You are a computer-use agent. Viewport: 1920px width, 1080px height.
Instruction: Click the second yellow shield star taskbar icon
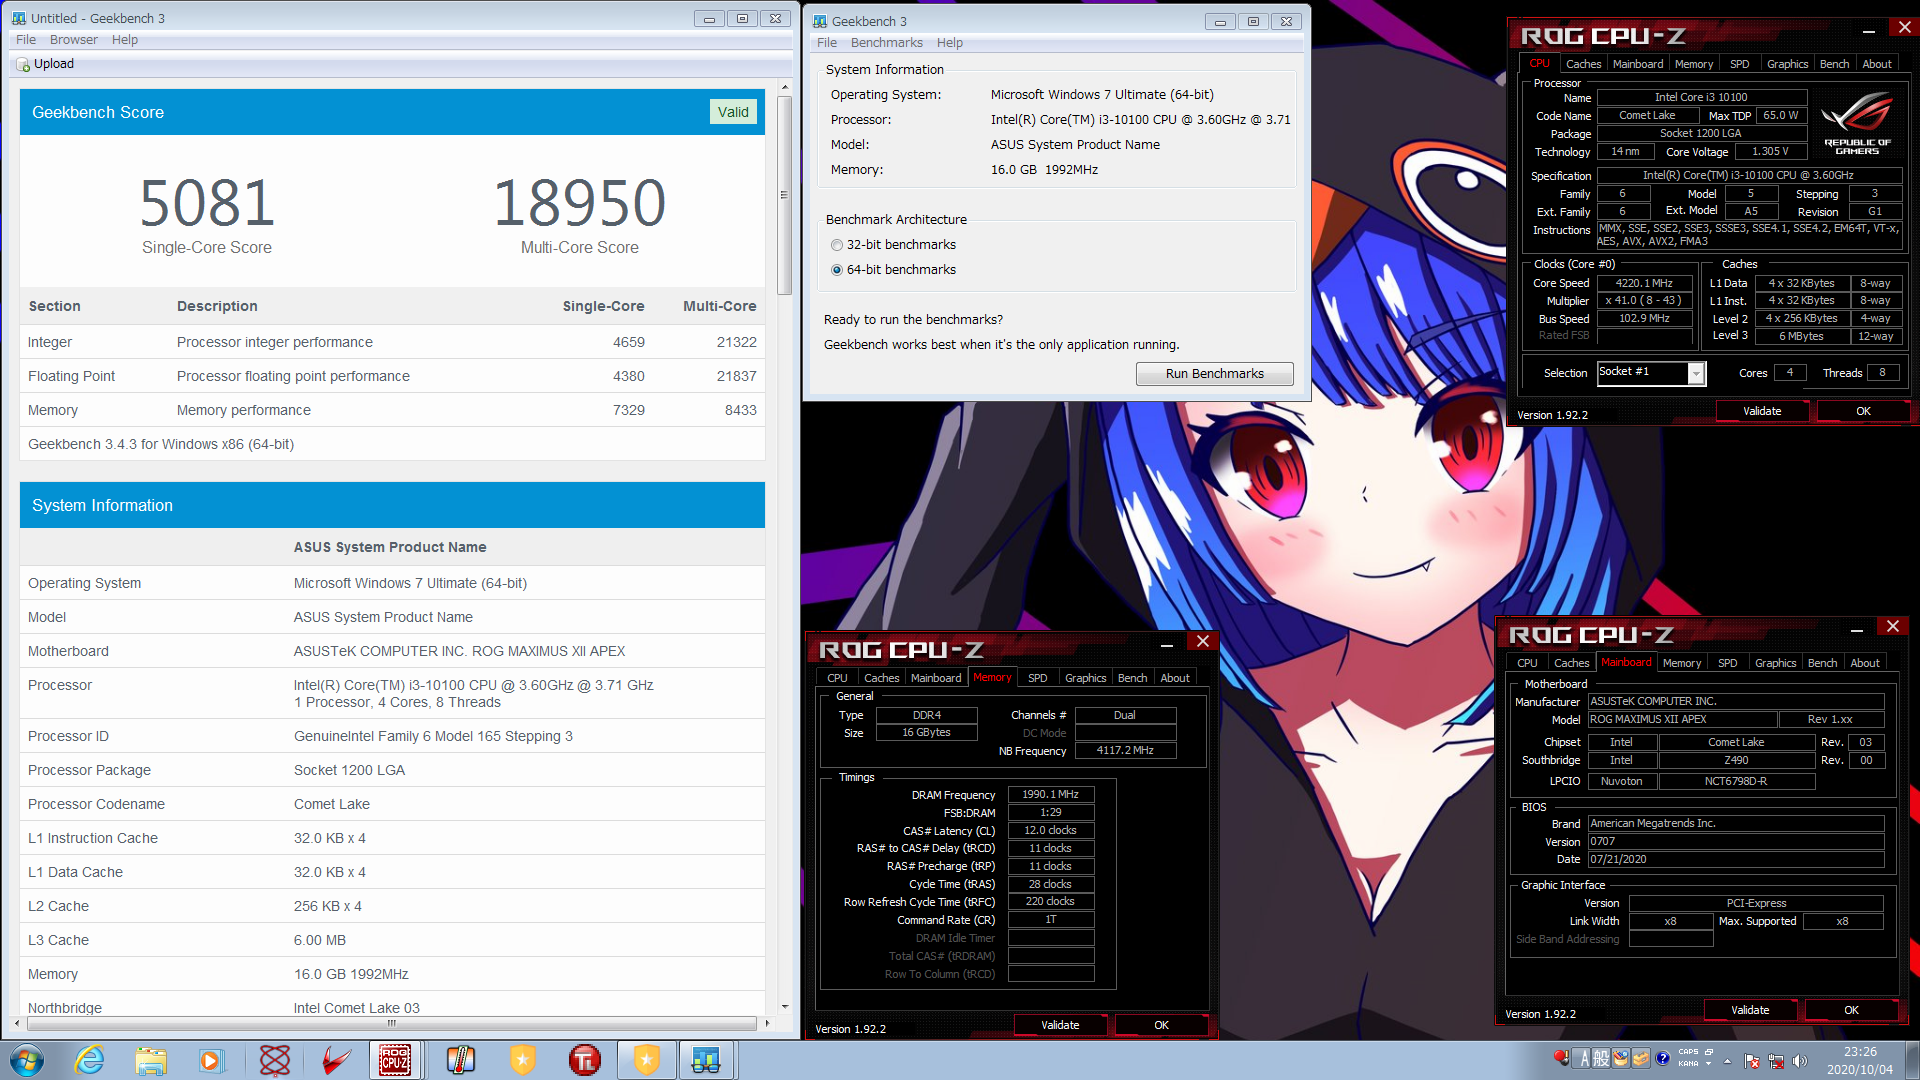tap(647, 1060)
